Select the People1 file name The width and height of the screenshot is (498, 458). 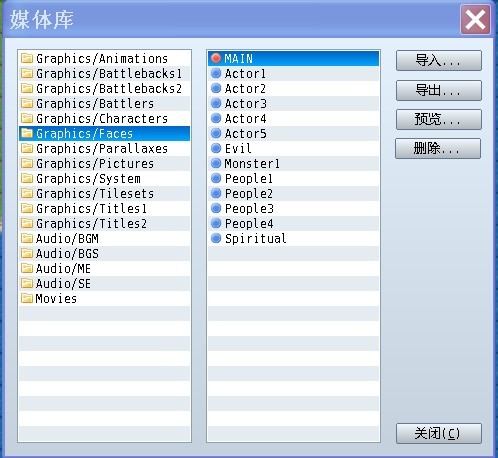(249, 179)
